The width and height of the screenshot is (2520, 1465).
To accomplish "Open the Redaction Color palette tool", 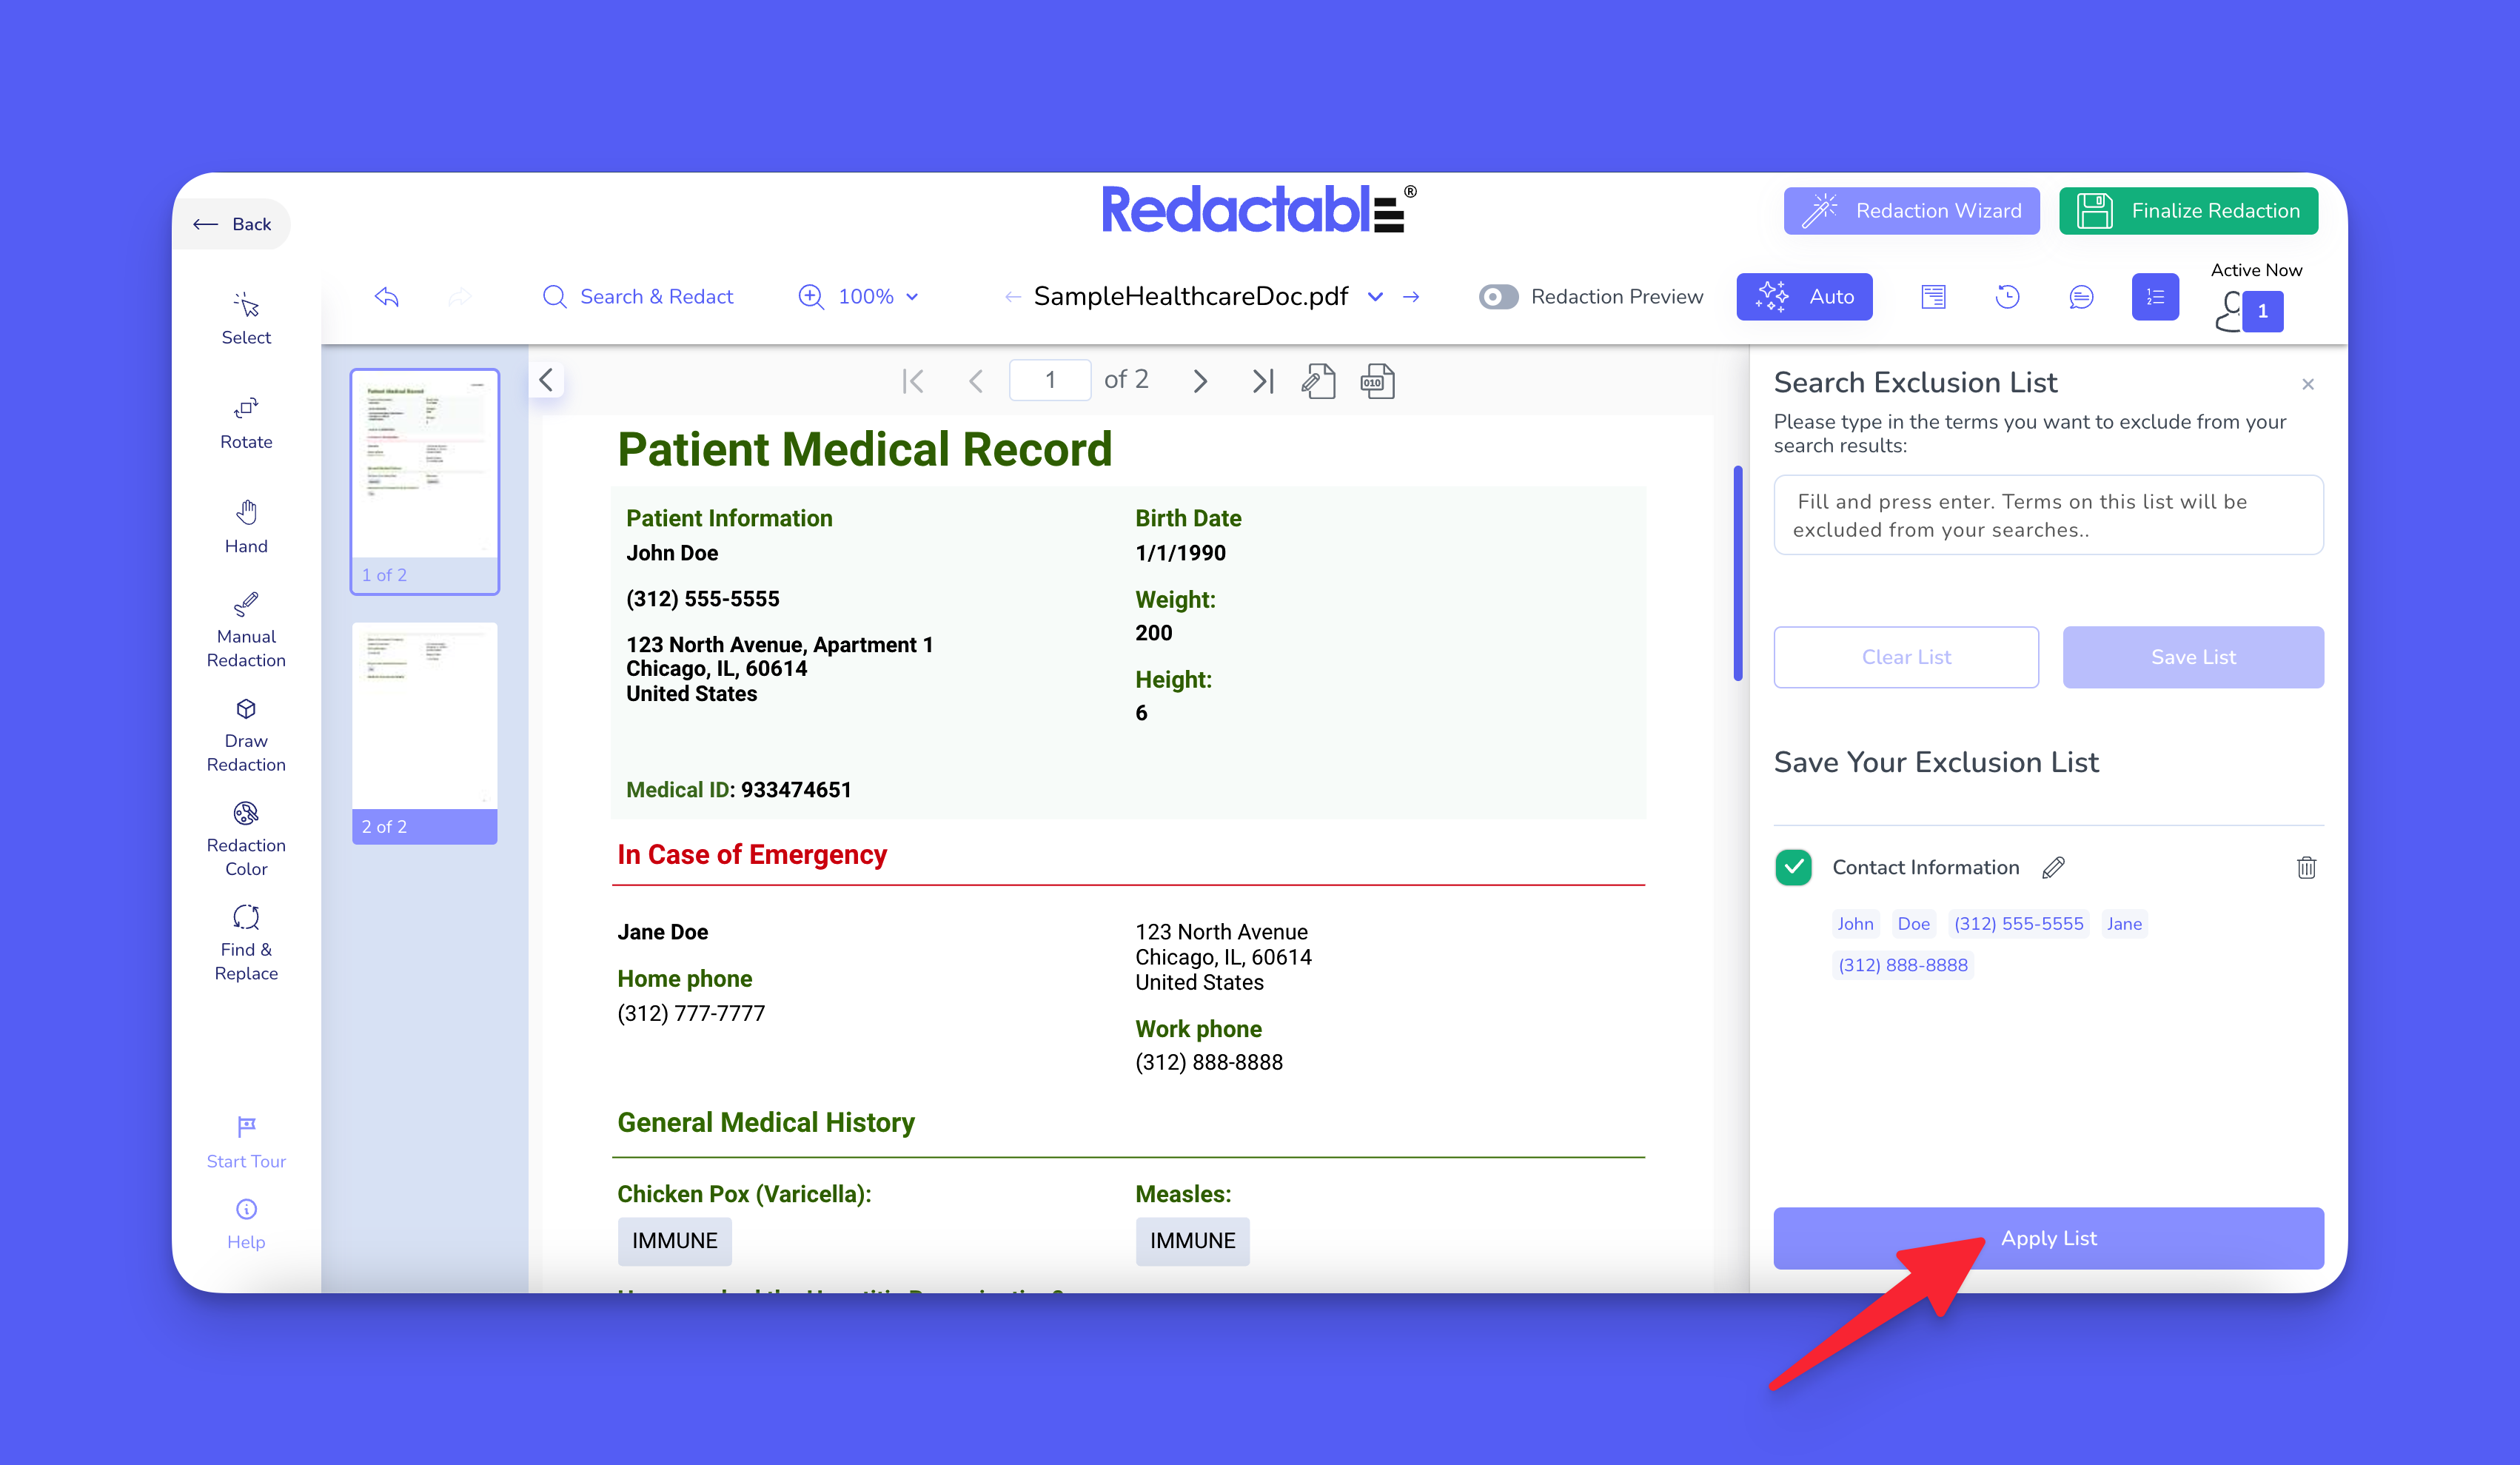I will click(x=246, y=838).
